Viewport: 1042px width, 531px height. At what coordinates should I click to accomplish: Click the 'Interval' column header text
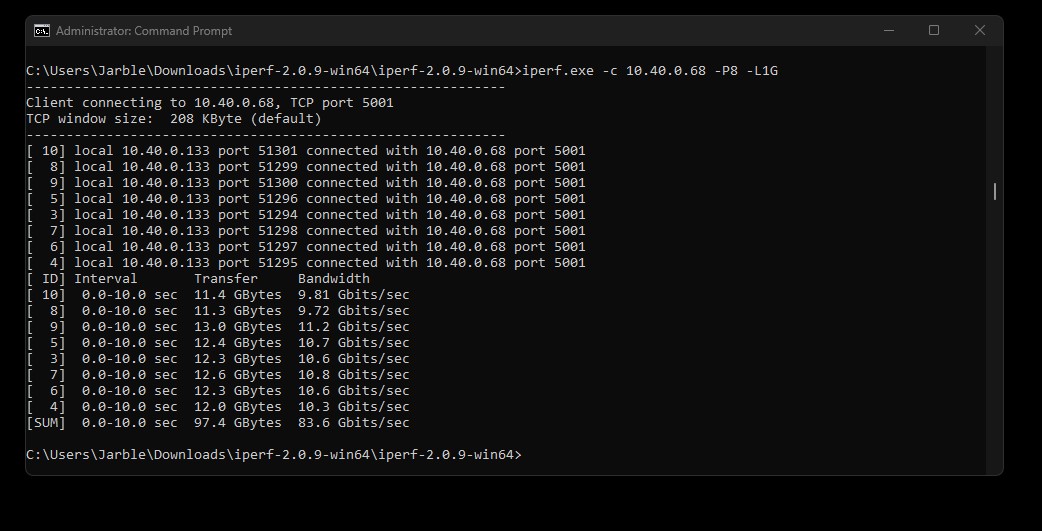pos(106,278)
